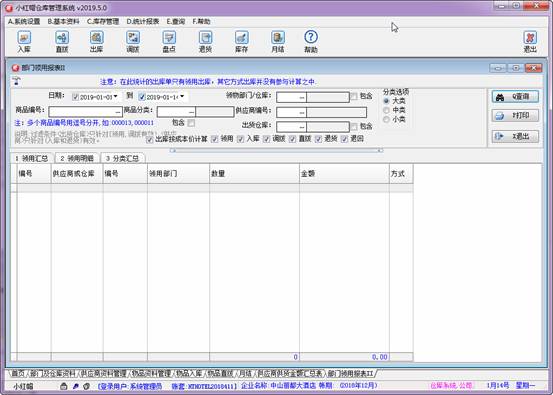Switch to 物品资料管理 bottom tab

tap(151, 373)
